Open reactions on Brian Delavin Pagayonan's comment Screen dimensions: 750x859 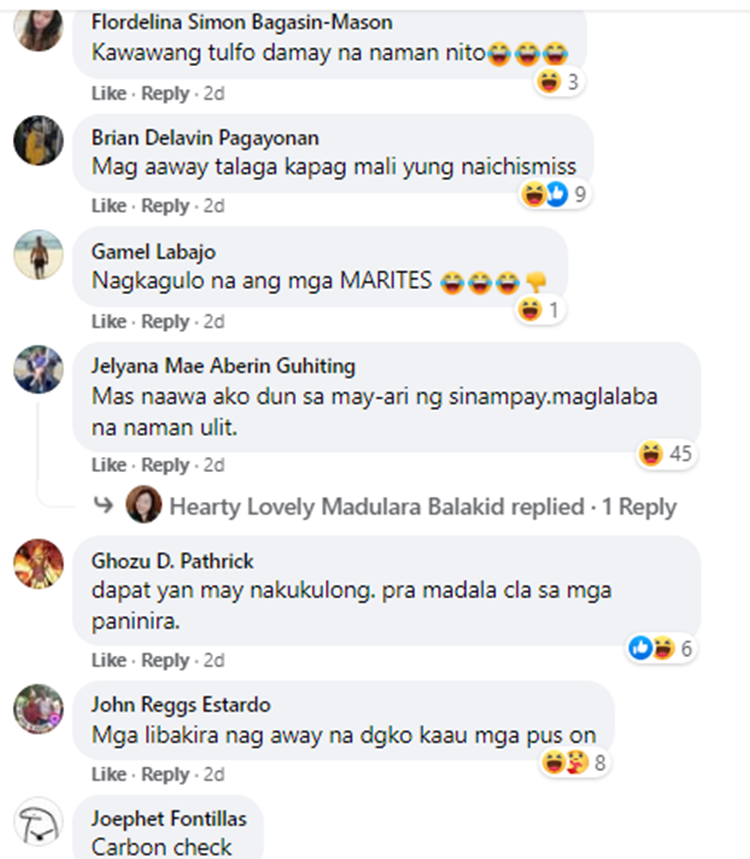coord(554,194)
